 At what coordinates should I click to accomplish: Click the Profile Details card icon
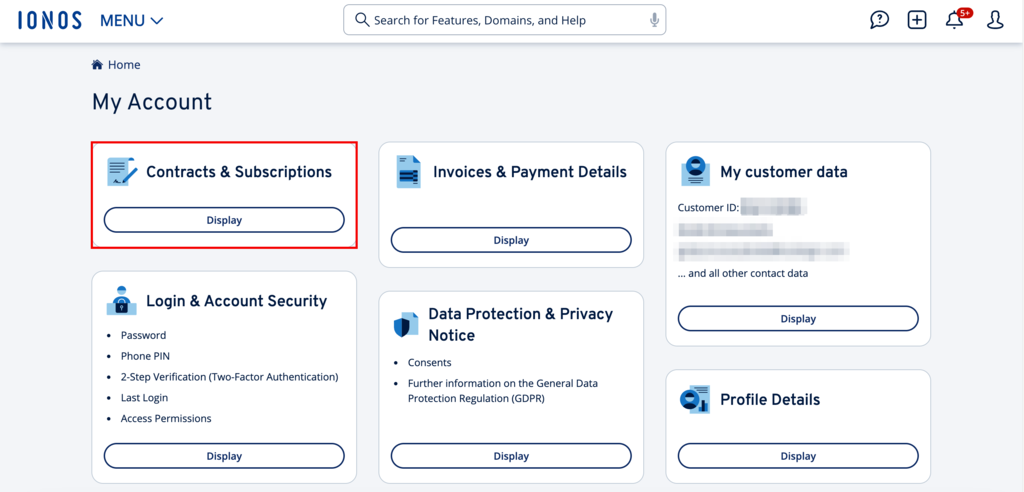[695, 399]
